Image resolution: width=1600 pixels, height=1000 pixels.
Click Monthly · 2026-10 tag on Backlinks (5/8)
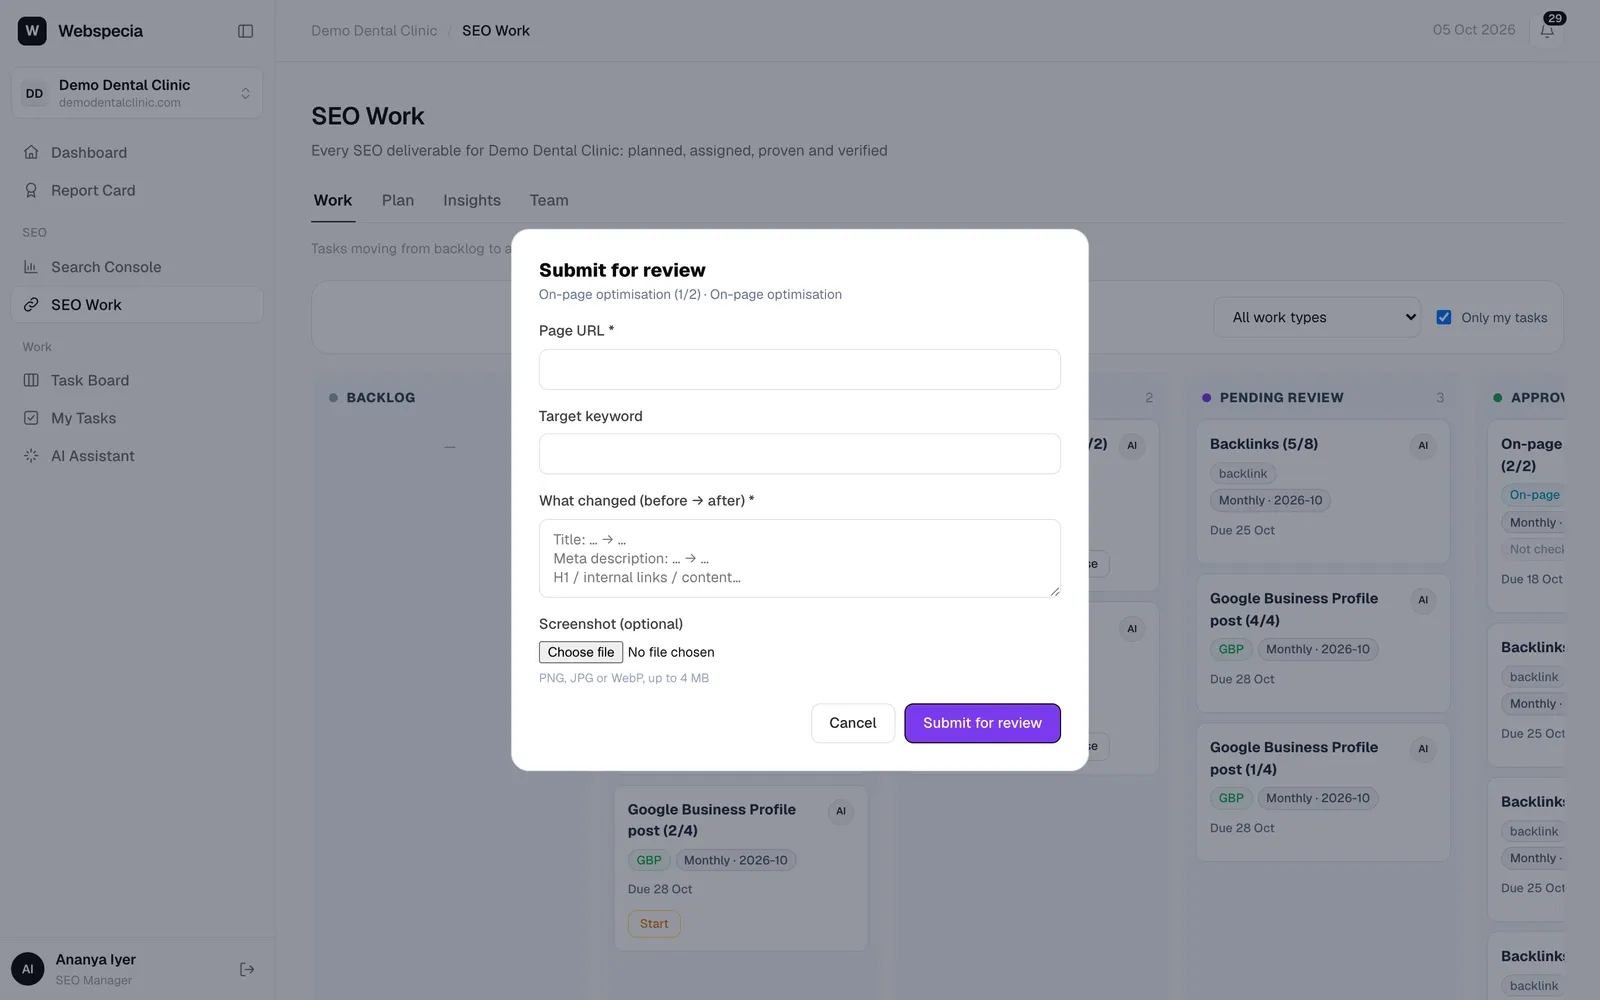pos(1270,500)
